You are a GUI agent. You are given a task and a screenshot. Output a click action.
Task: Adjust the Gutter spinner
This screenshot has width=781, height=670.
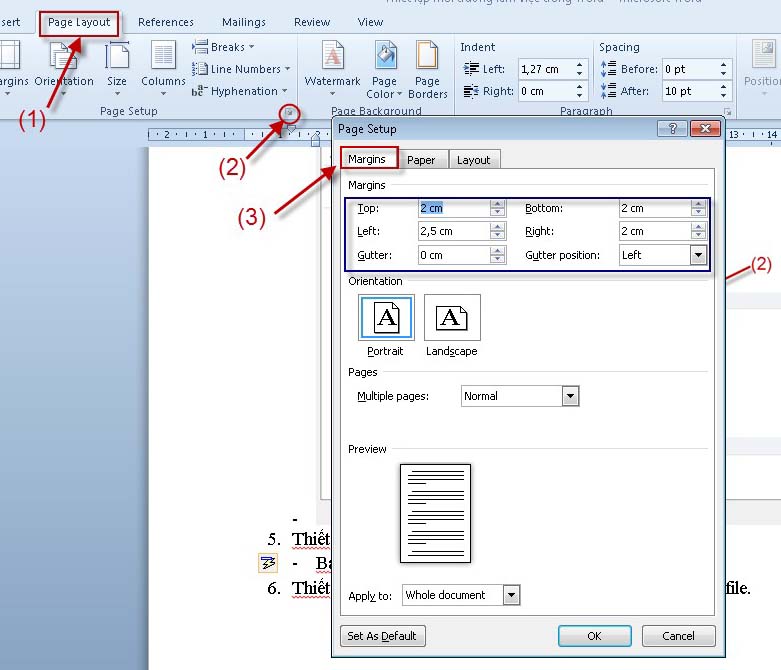(497, 255)
